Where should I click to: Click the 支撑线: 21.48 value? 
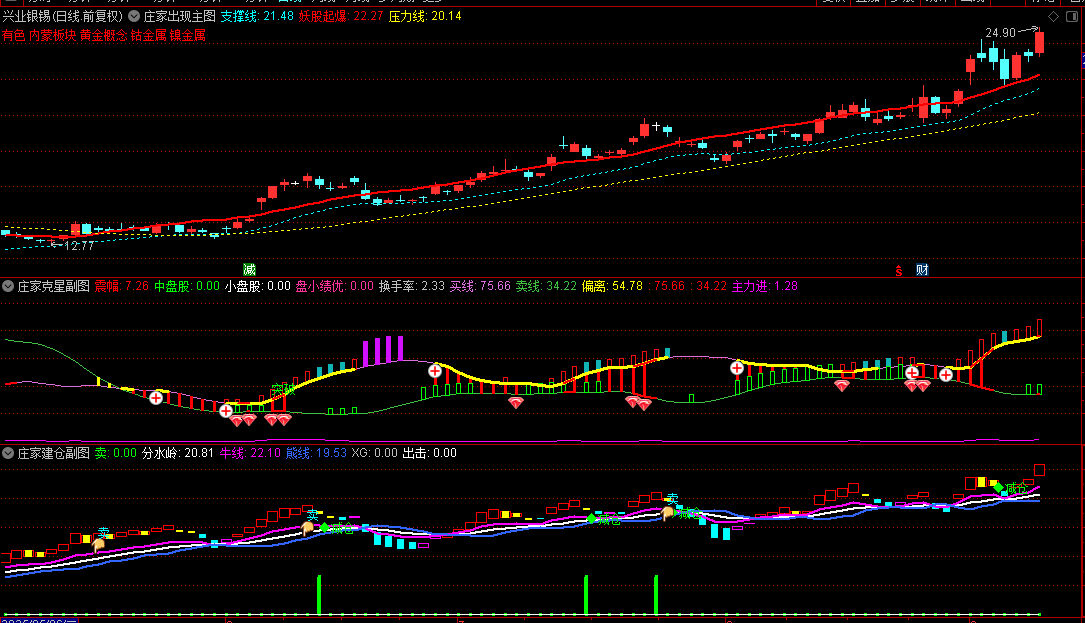point(257,16)
